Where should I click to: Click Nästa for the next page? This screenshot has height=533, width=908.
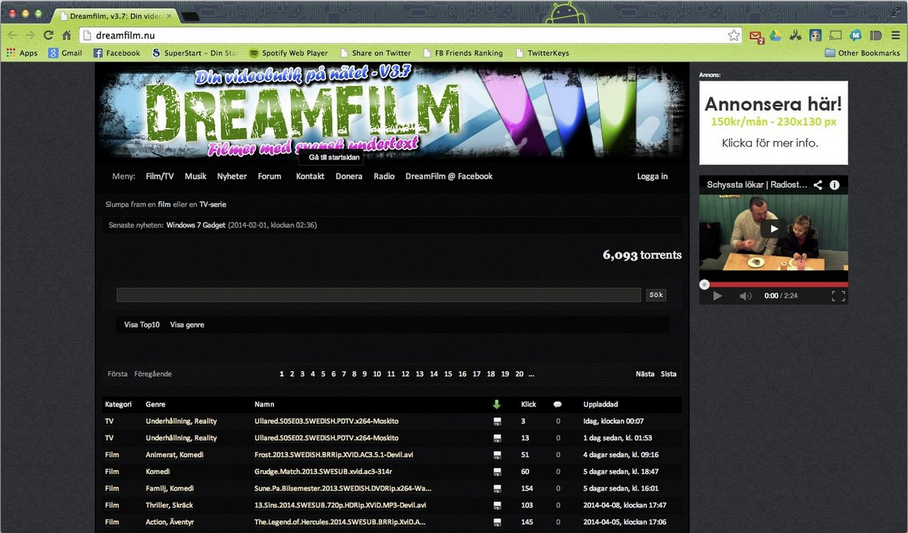(645, 374)
